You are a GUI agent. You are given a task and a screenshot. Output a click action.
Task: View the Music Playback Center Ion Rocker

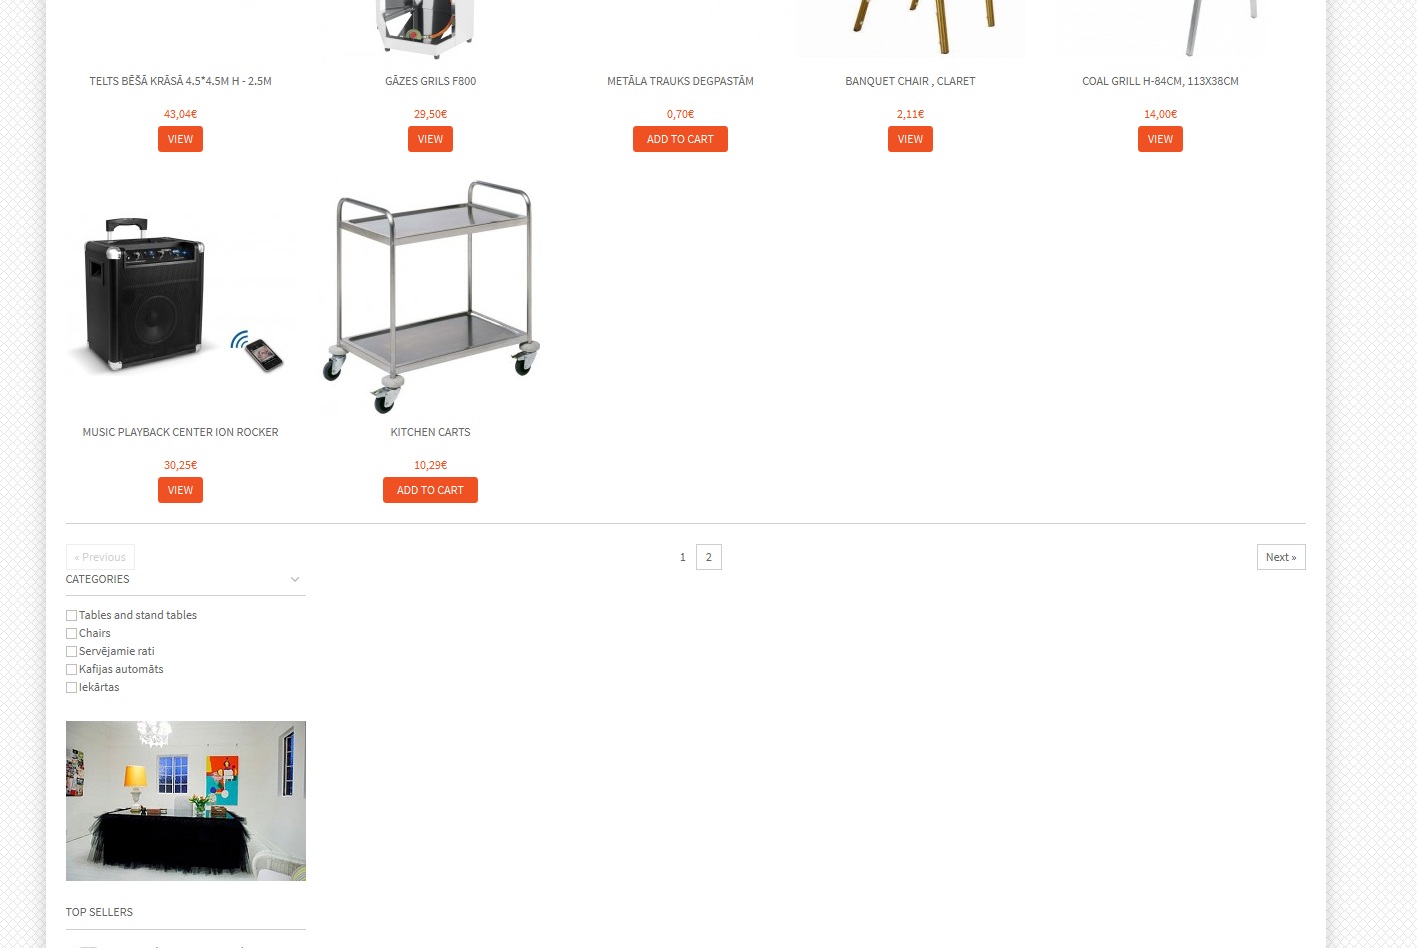pyautogui.click(x=180, y=490)
